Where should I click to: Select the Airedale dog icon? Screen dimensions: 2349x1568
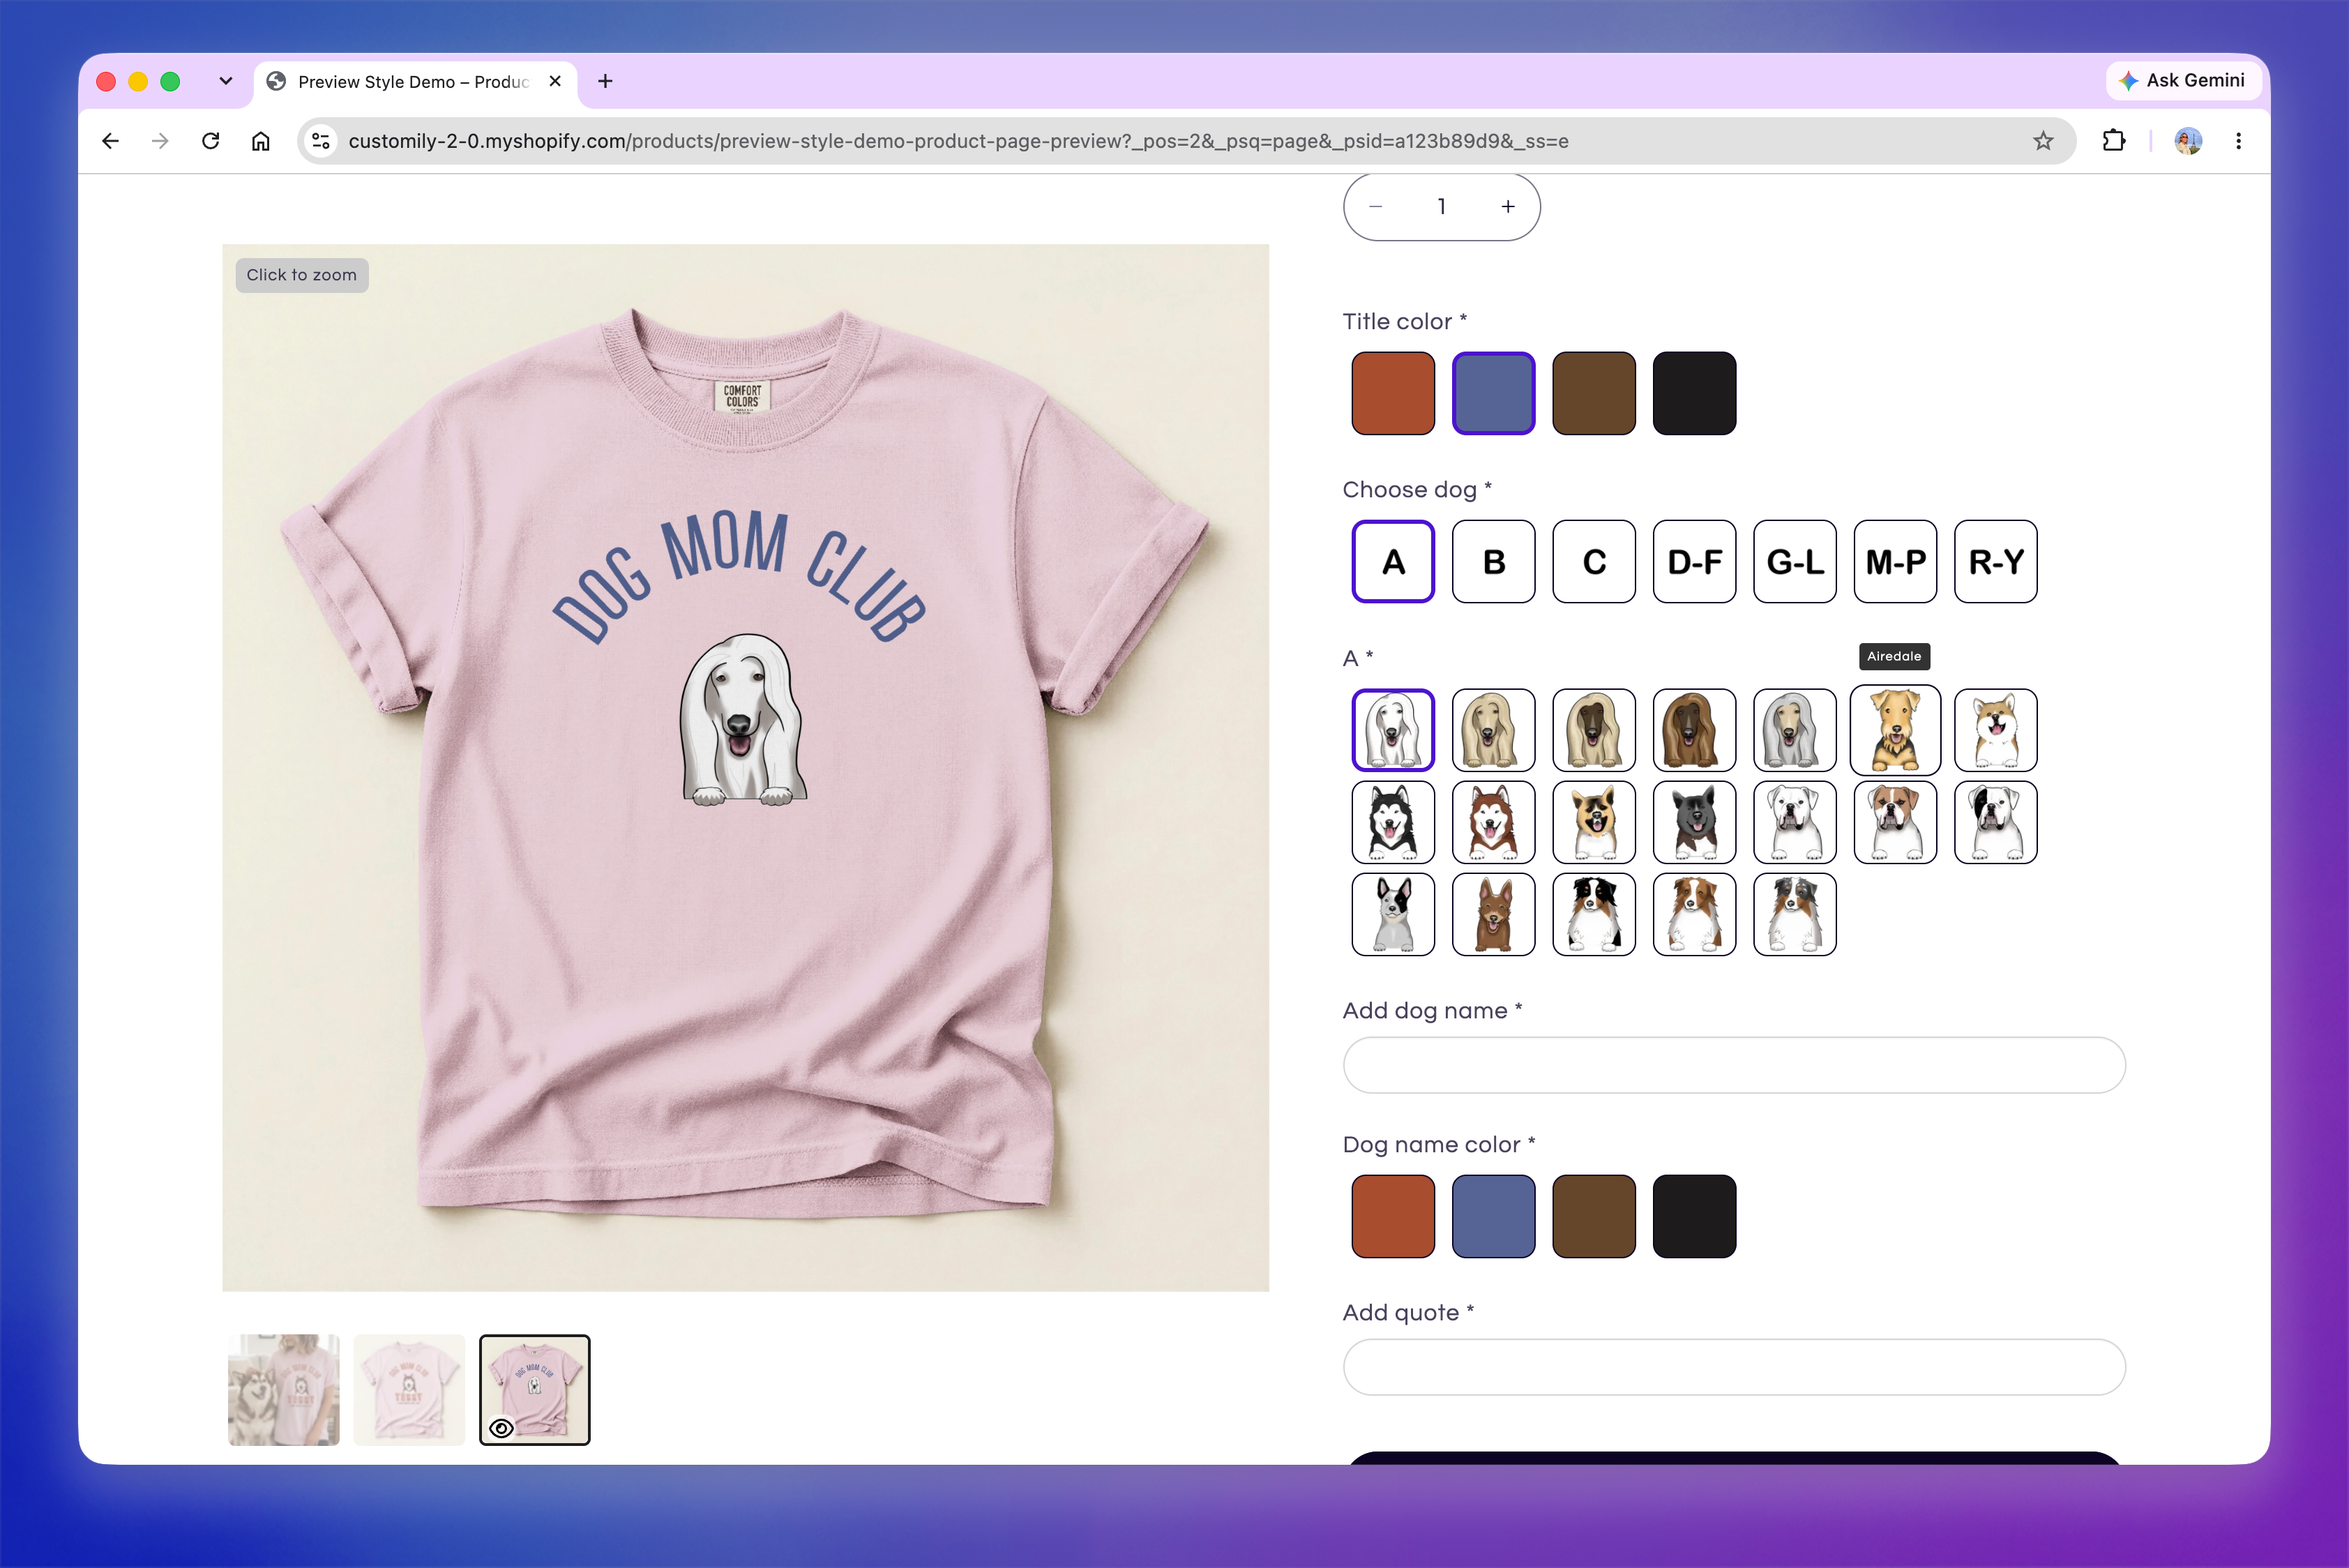click(1895, 730)
